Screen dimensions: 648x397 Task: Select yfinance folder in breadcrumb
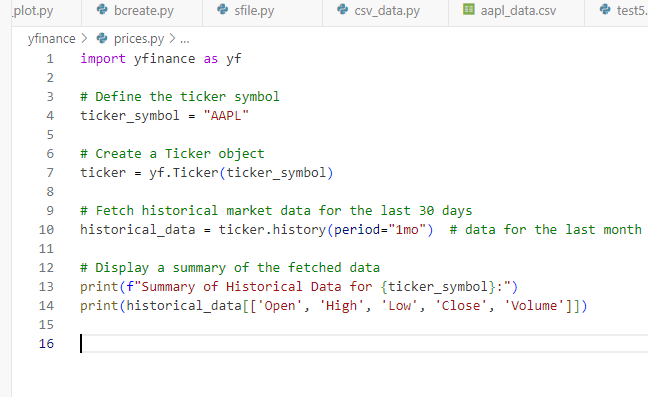coord(52,39)
